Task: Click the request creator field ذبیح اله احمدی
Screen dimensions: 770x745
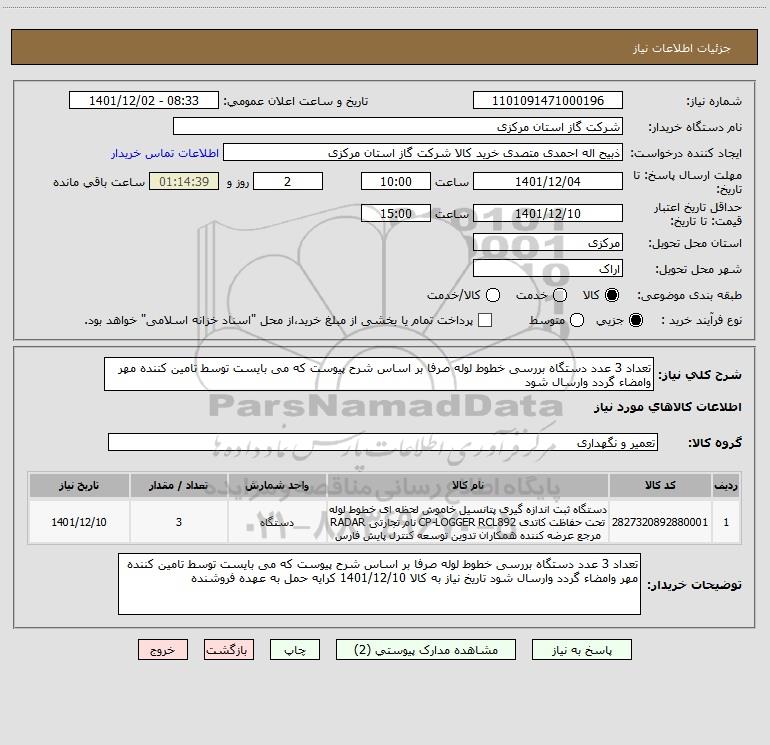Action: [x=423, y=152]
